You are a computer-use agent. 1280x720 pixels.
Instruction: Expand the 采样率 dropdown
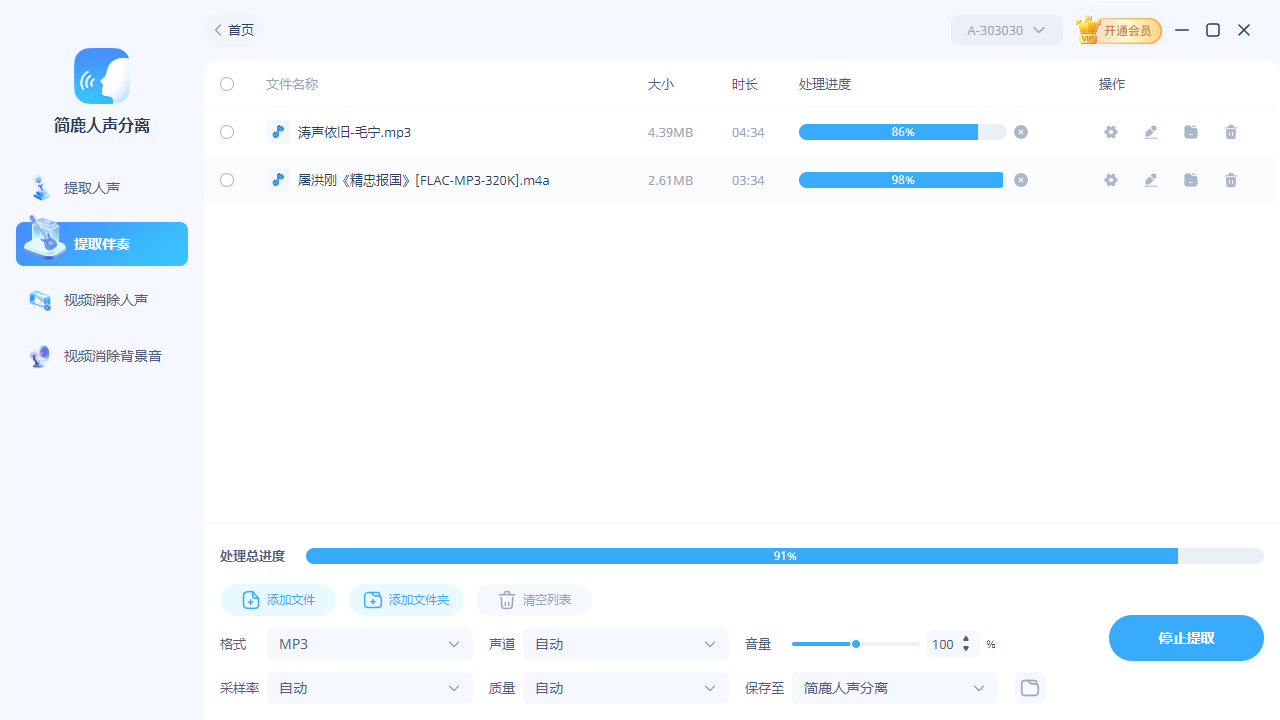pos(369,688)
